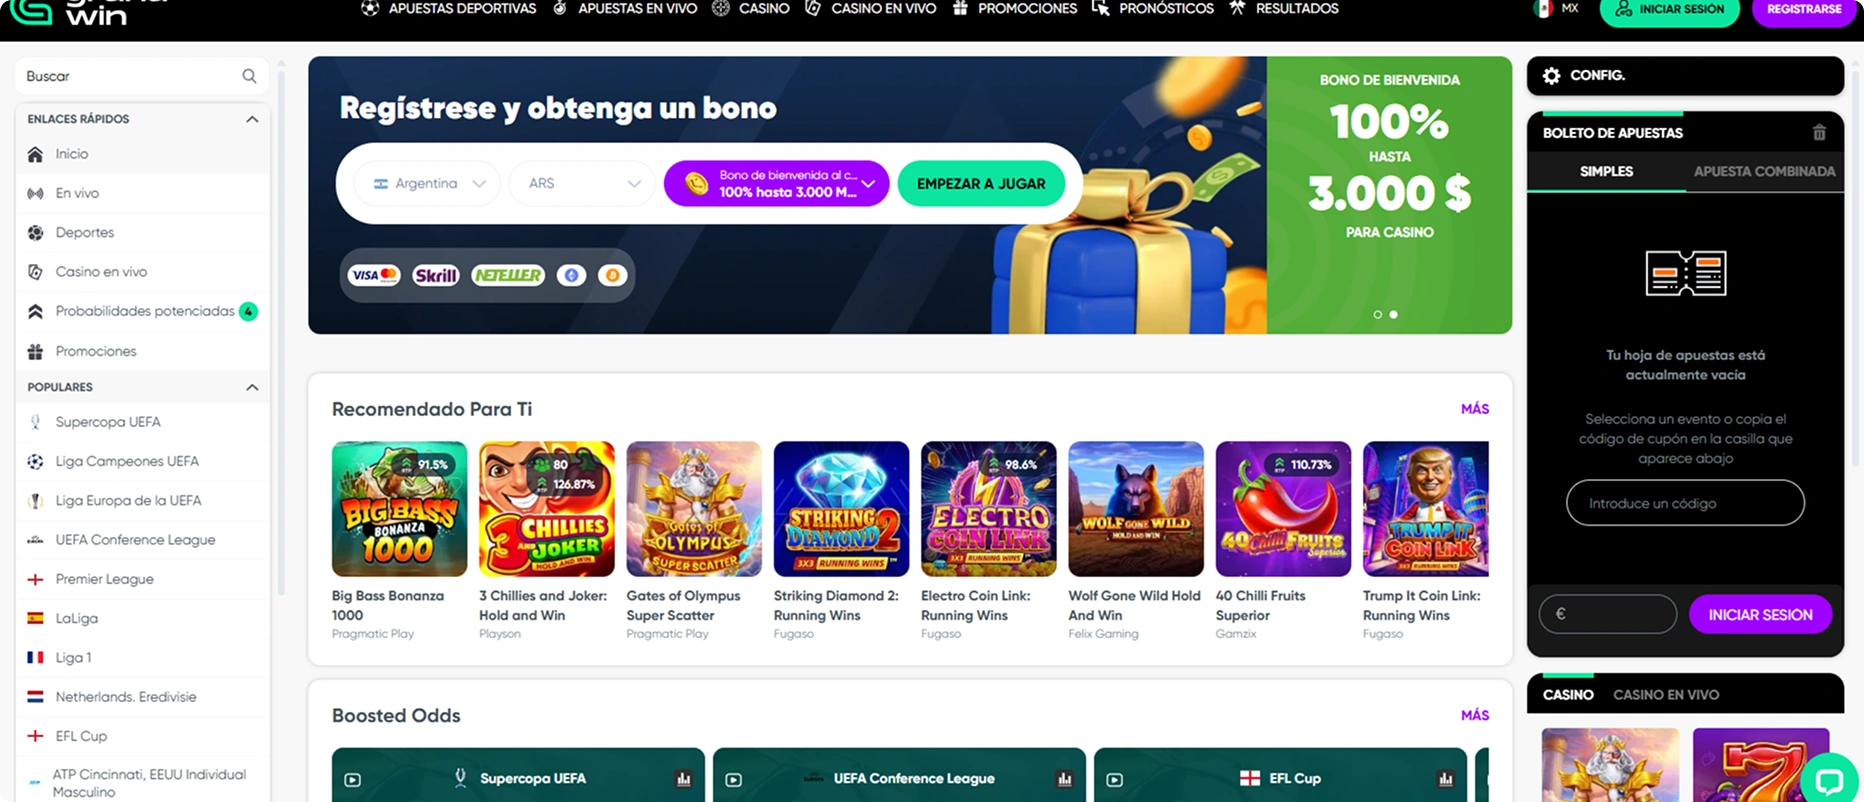
Task: Collapse the Populares section
Action: [252, 387]
